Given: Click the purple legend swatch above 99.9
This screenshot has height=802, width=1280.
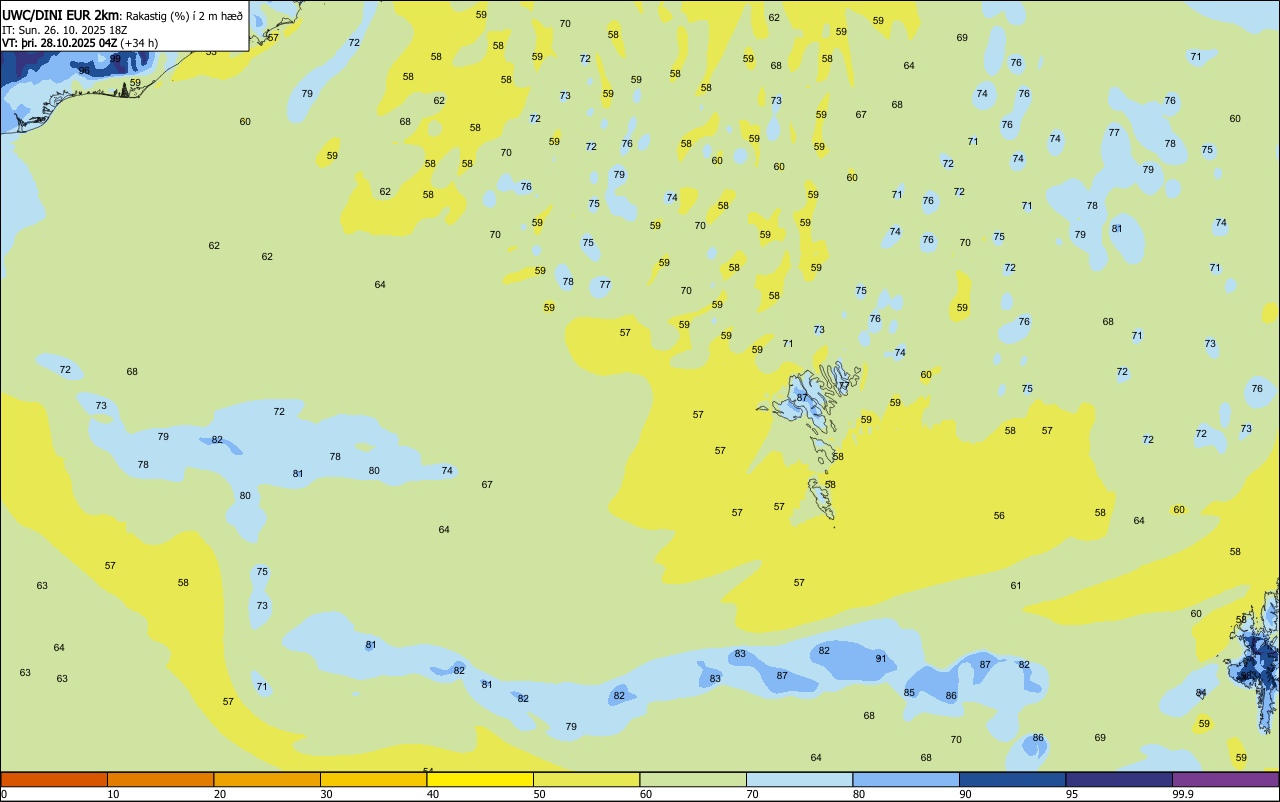Looking at the screenshot, I should [1226, 779].
